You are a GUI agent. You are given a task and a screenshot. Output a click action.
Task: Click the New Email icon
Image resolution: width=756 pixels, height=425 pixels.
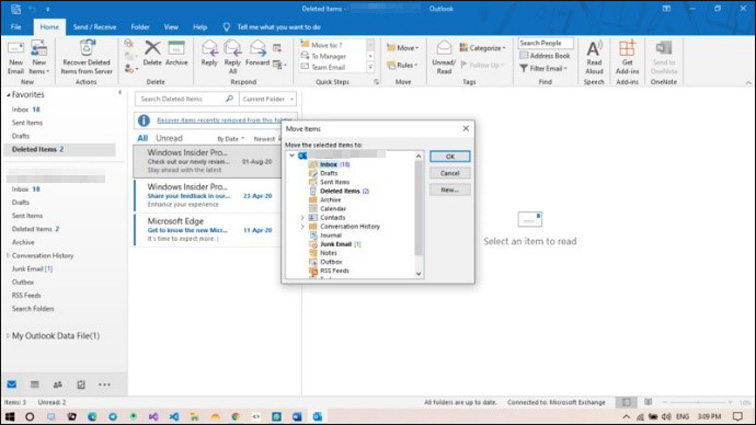tap(15, 57)
